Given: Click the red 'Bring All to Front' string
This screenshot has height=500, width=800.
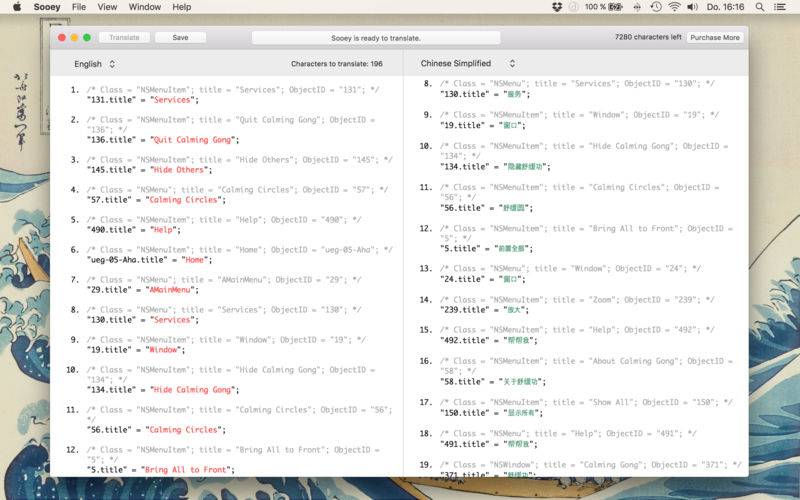Looking at the screenshot, I should 186,469.
